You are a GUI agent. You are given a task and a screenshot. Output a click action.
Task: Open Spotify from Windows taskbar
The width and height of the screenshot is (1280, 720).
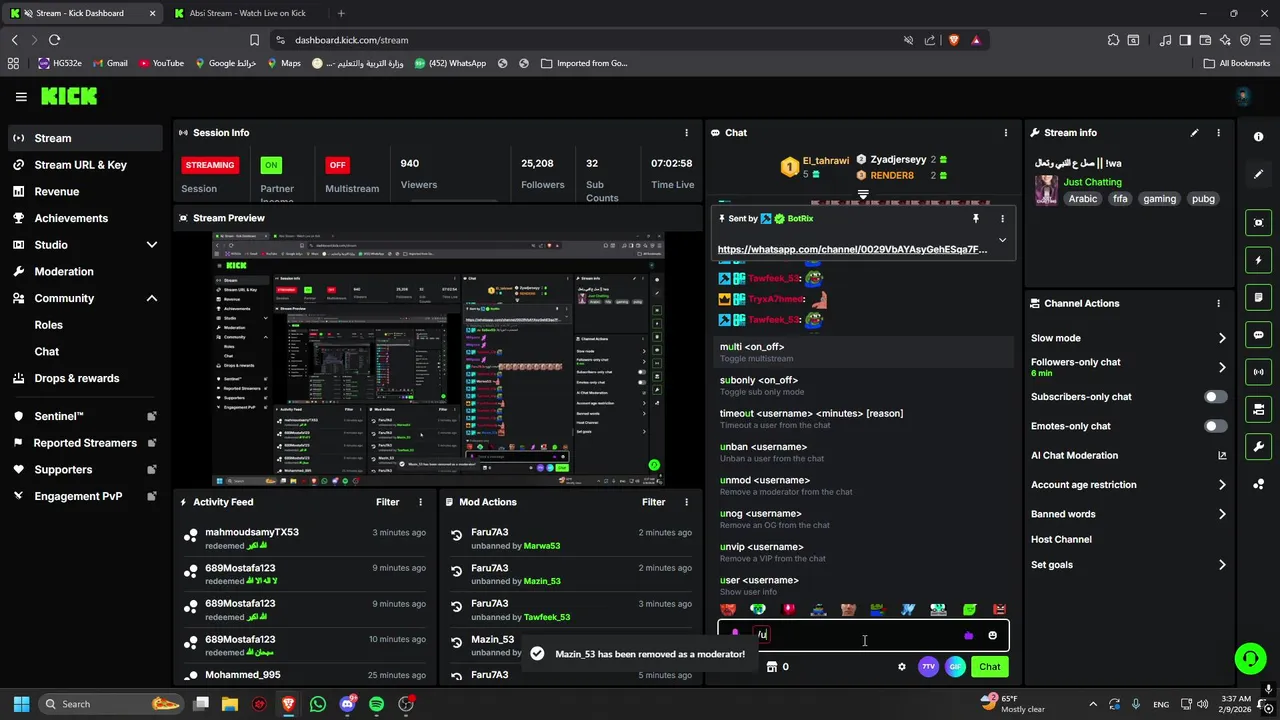pyautogui.click(x=376, y=704)
